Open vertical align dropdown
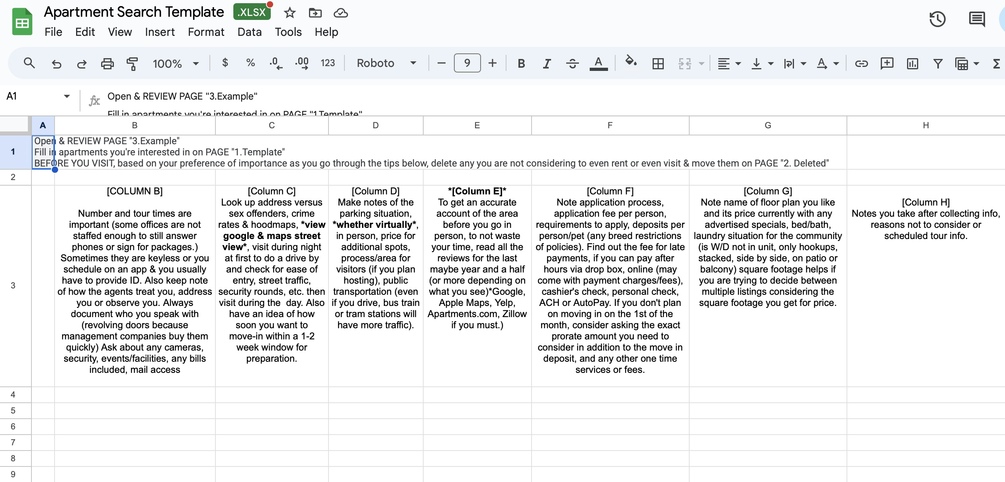 point(762,63)
